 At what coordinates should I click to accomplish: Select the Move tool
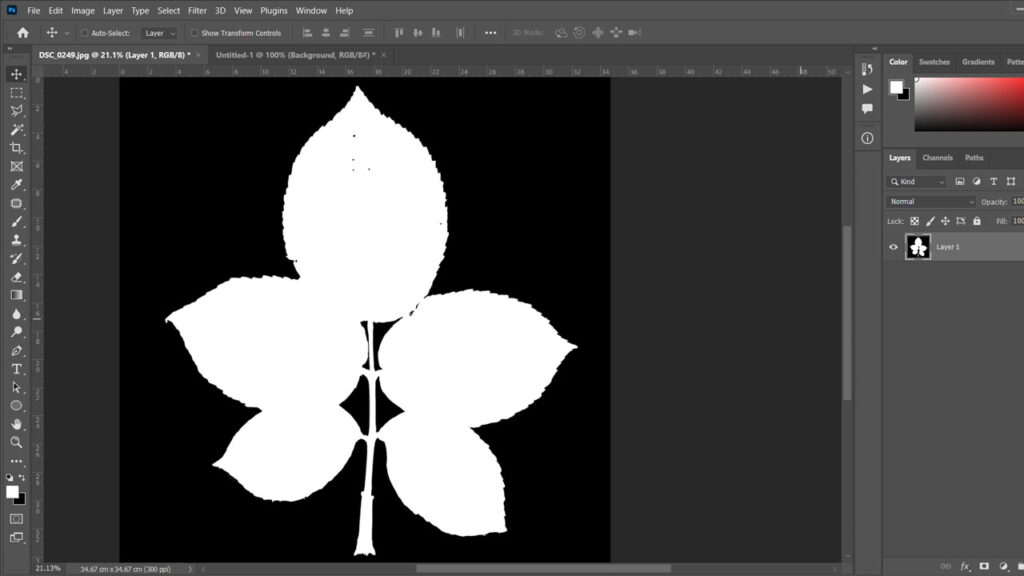(16, 74)
